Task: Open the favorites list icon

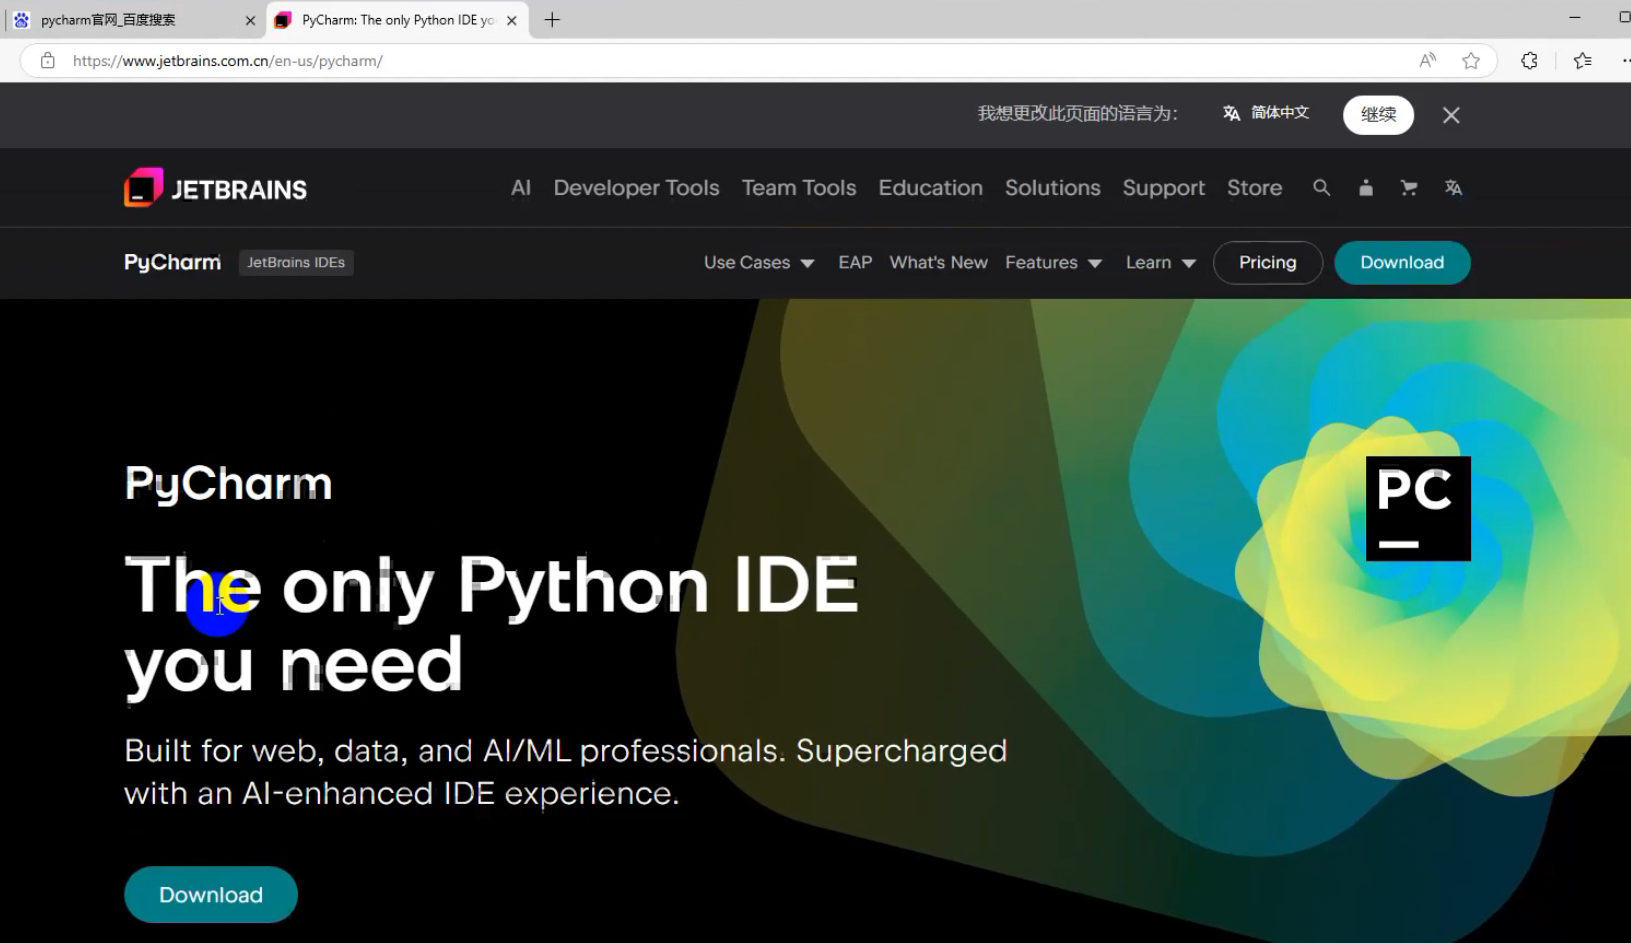Action: click(x=1582, y=61)
